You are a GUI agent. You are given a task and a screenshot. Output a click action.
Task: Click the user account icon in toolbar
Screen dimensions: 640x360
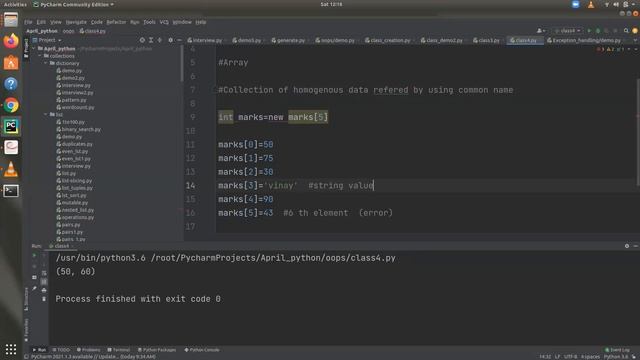click(540, 31)
